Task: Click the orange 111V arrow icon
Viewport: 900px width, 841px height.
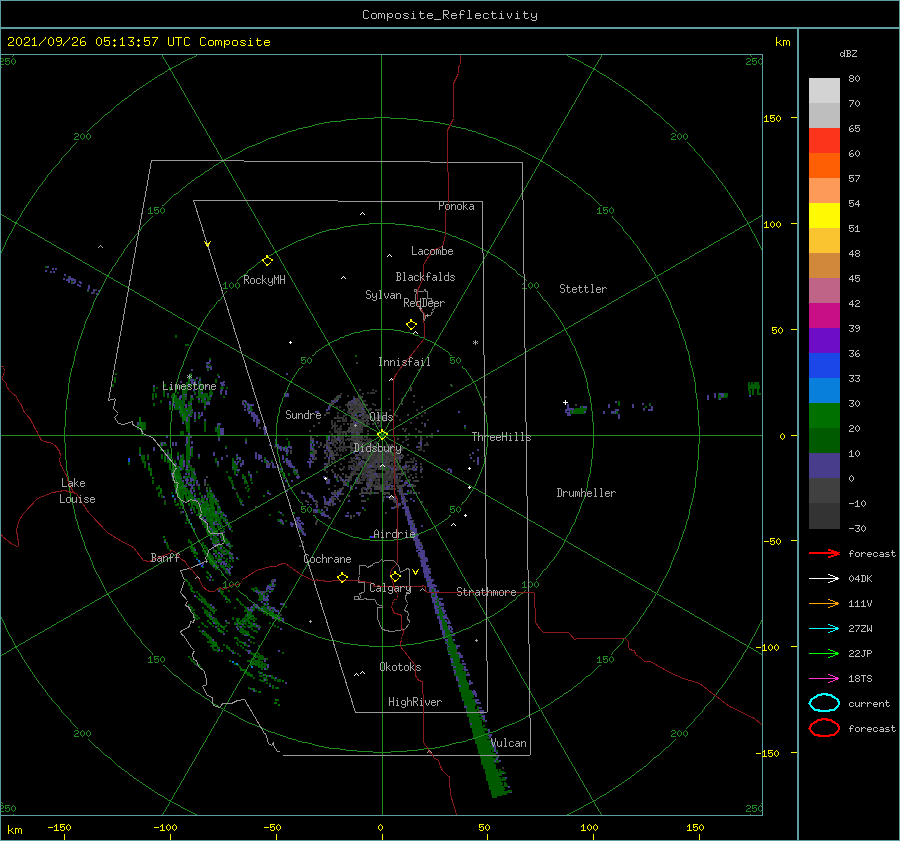Action: tap(824, 603)
